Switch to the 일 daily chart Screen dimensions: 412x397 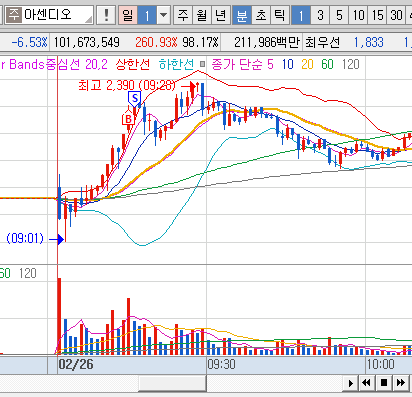click(128, 15)
